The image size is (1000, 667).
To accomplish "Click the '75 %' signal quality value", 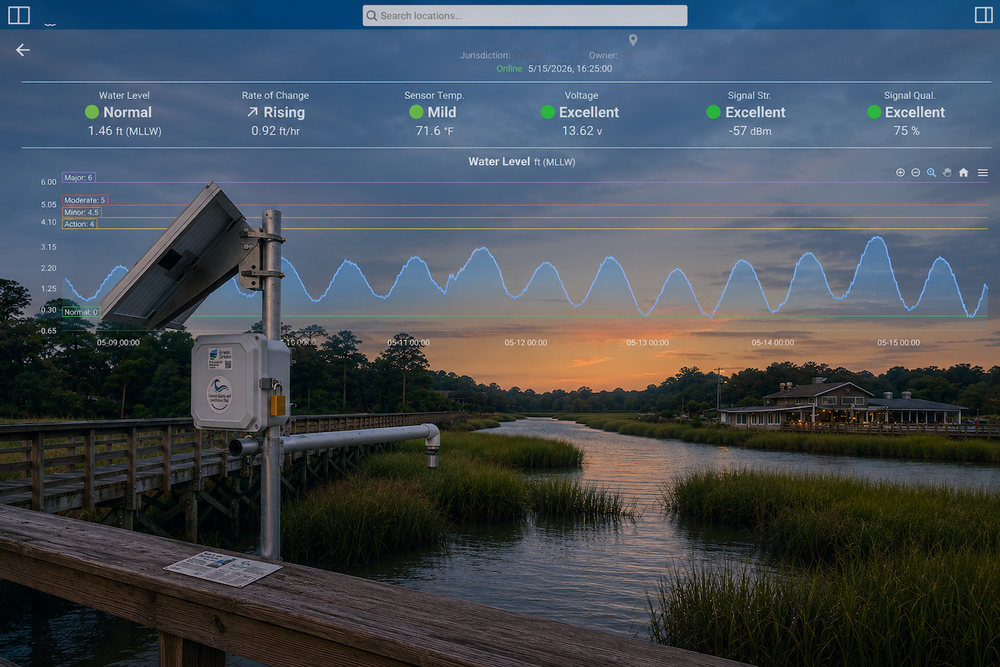I will pyautogui.click(x=906, y=131).
